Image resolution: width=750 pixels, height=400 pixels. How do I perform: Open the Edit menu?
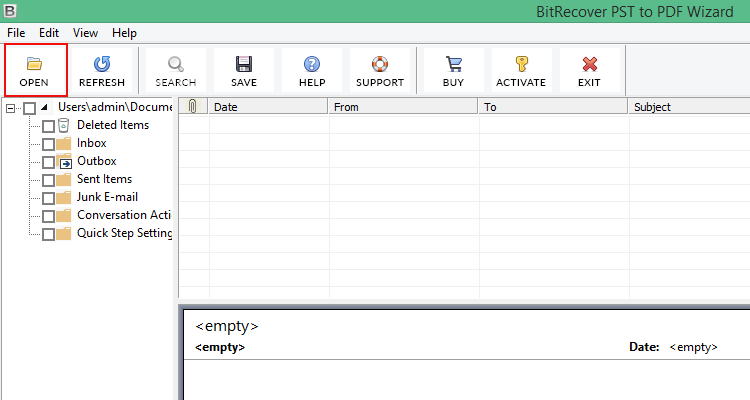[49, 33]
